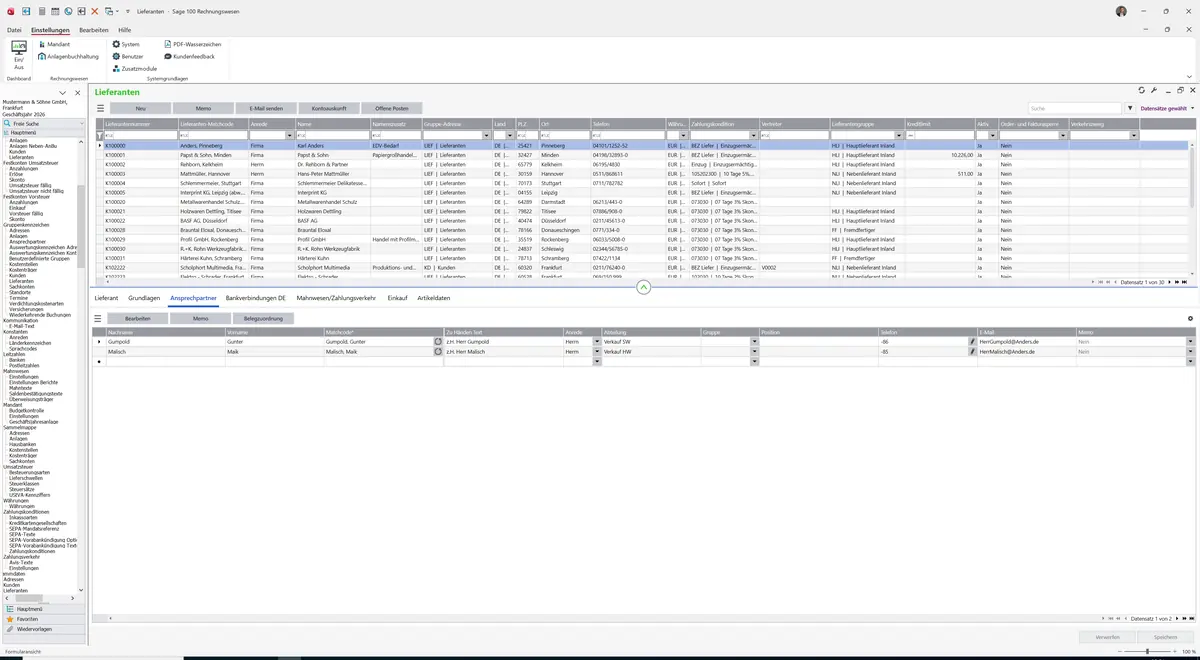Click the zoom slider in the status bar
This screenshot has width=1200, height=660.
pos(1147,651)
